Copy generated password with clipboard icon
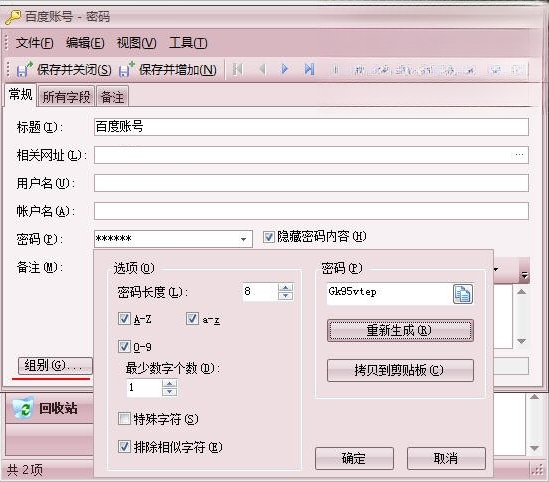 tap(463, 294)
